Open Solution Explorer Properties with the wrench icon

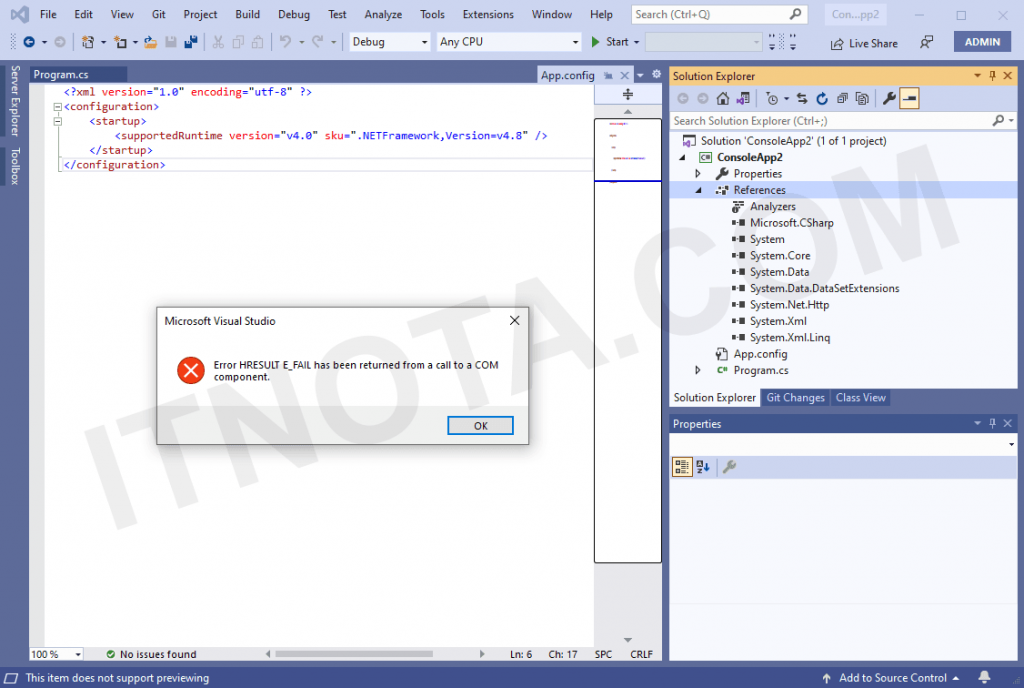(890, 98)
